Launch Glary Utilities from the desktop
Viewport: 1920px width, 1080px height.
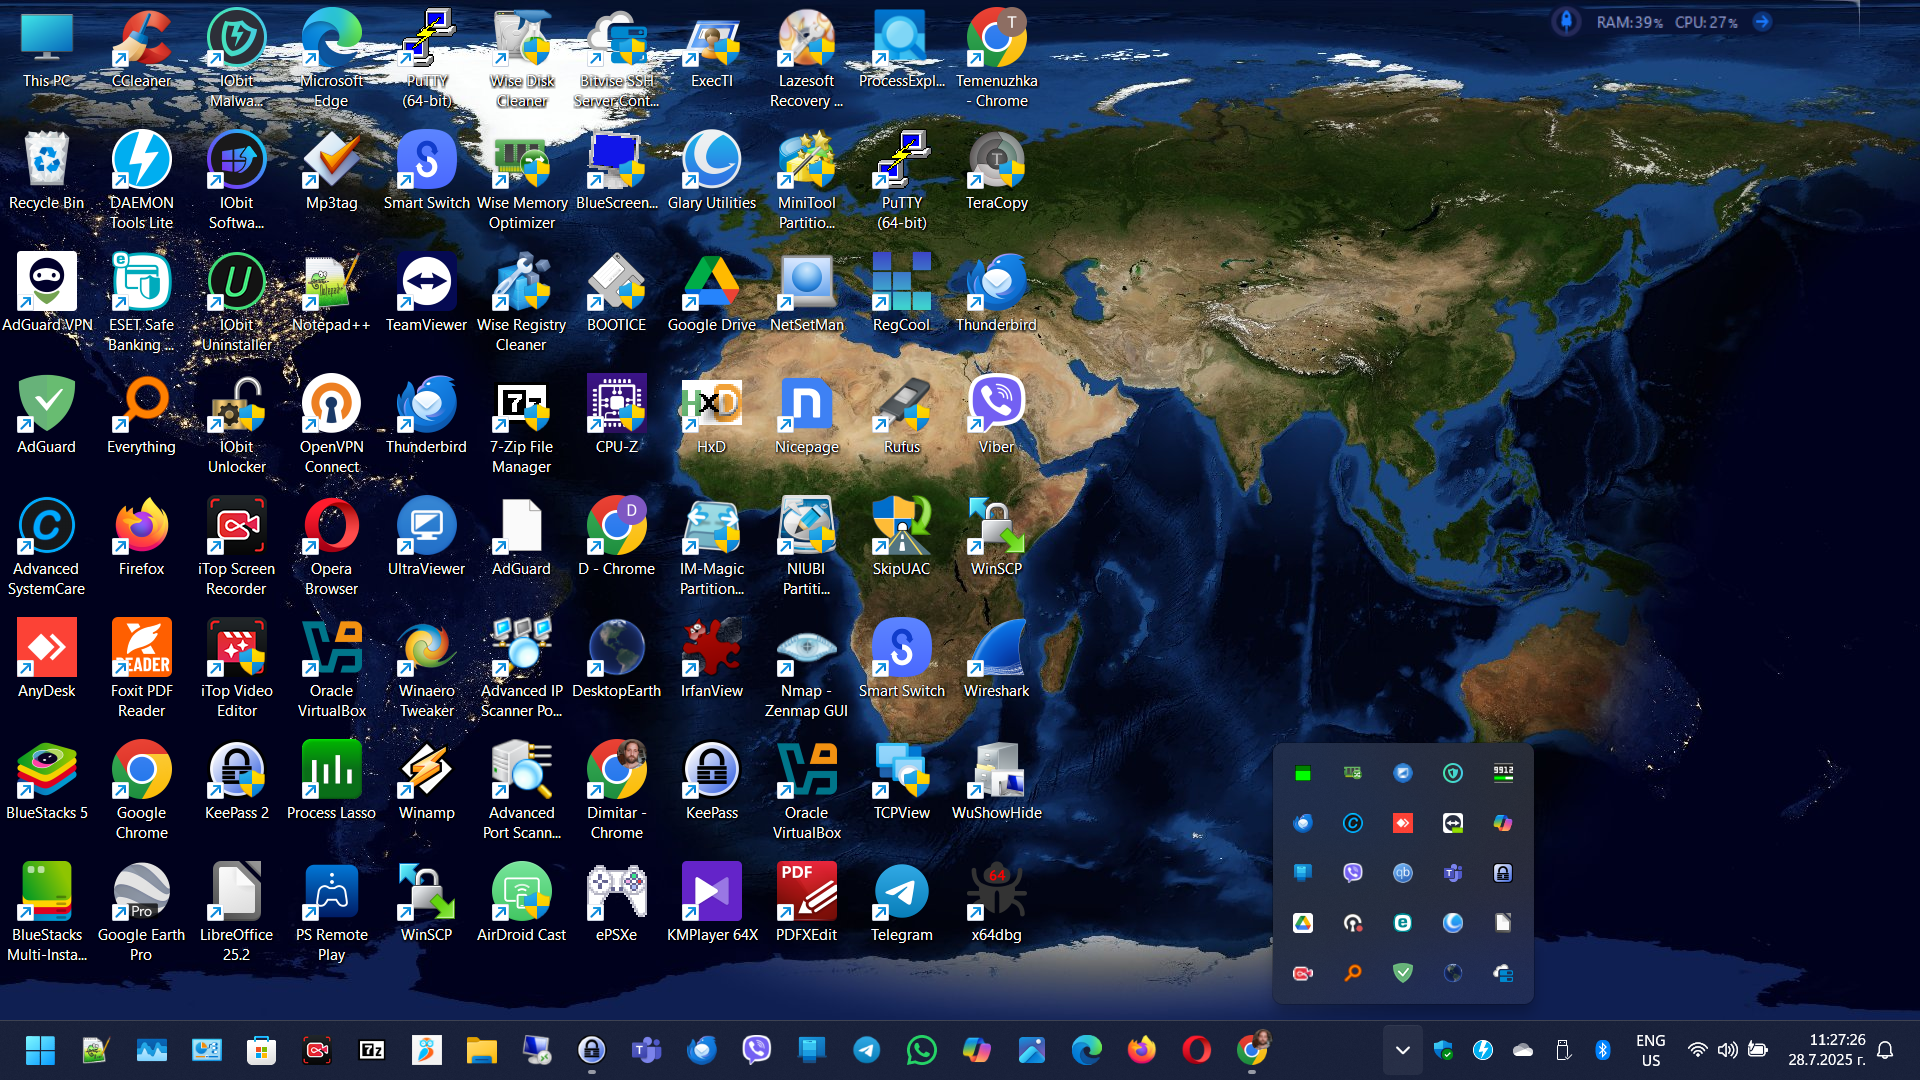[x=711, y=172]
